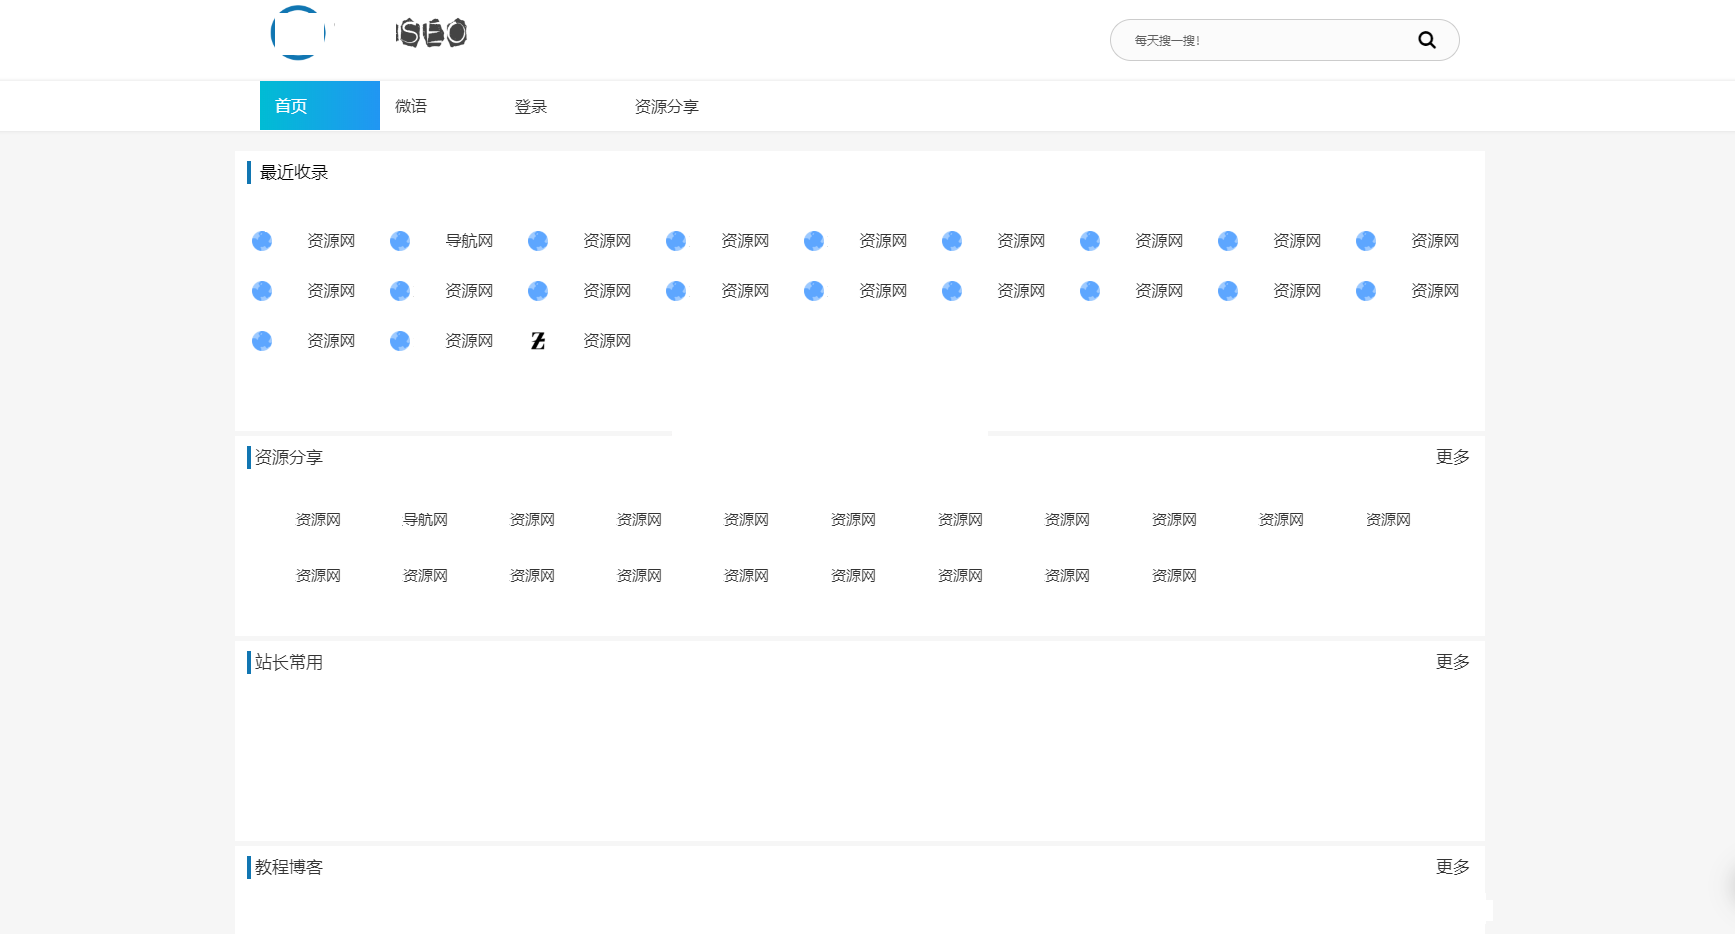Screen dimensions: 1735x934
Task: Click the globe icon next to 导航网 entry
Action: [x=400, y=240]
